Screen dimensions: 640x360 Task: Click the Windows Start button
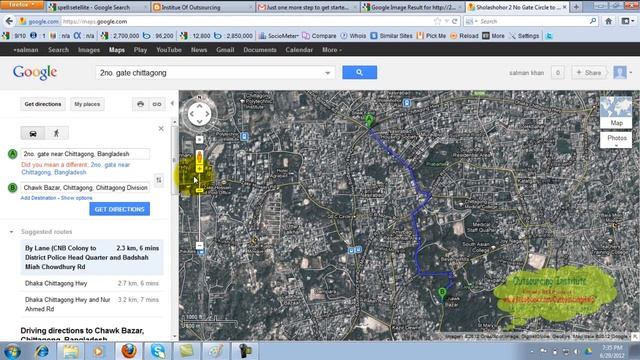pyautogui.click(x=12, y=351)
